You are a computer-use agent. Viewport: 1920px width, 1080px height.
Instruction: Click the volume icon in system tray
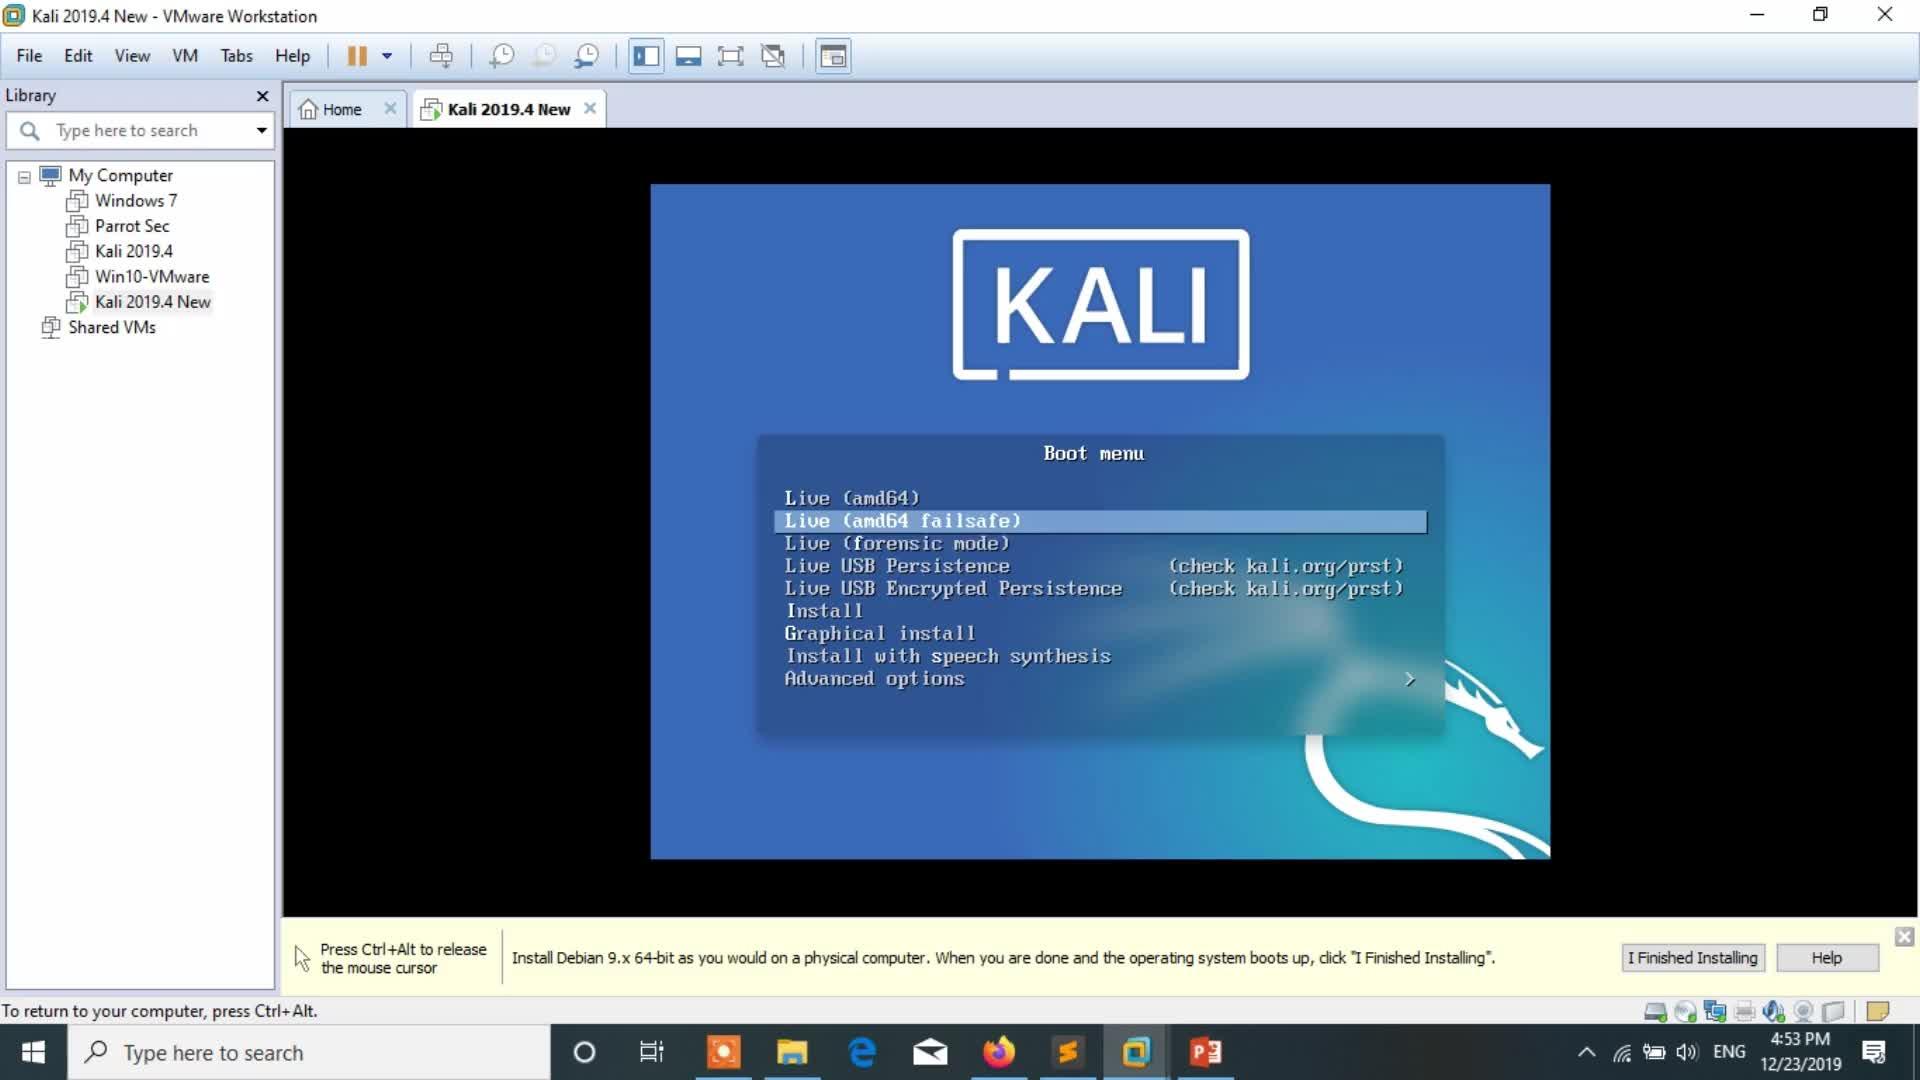(x=1688, y=1052)
